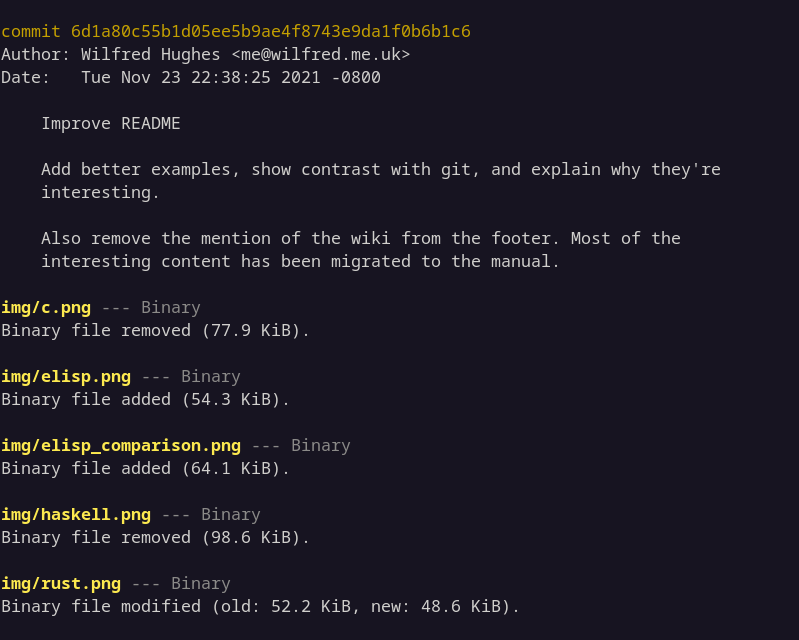This screenshot has width=799, height=640.
Task: Click the 'Also remove the mention' line
Action: tap(360, 238)
